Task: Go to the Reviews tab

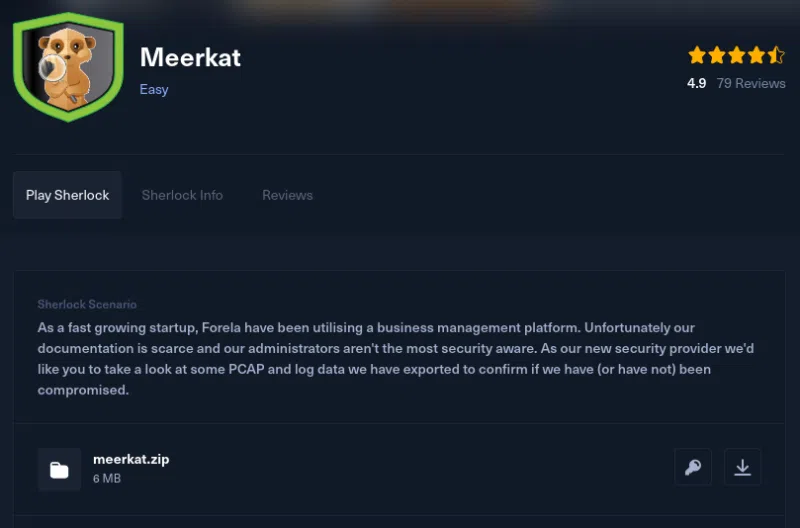Action: [x=287, y=195]
